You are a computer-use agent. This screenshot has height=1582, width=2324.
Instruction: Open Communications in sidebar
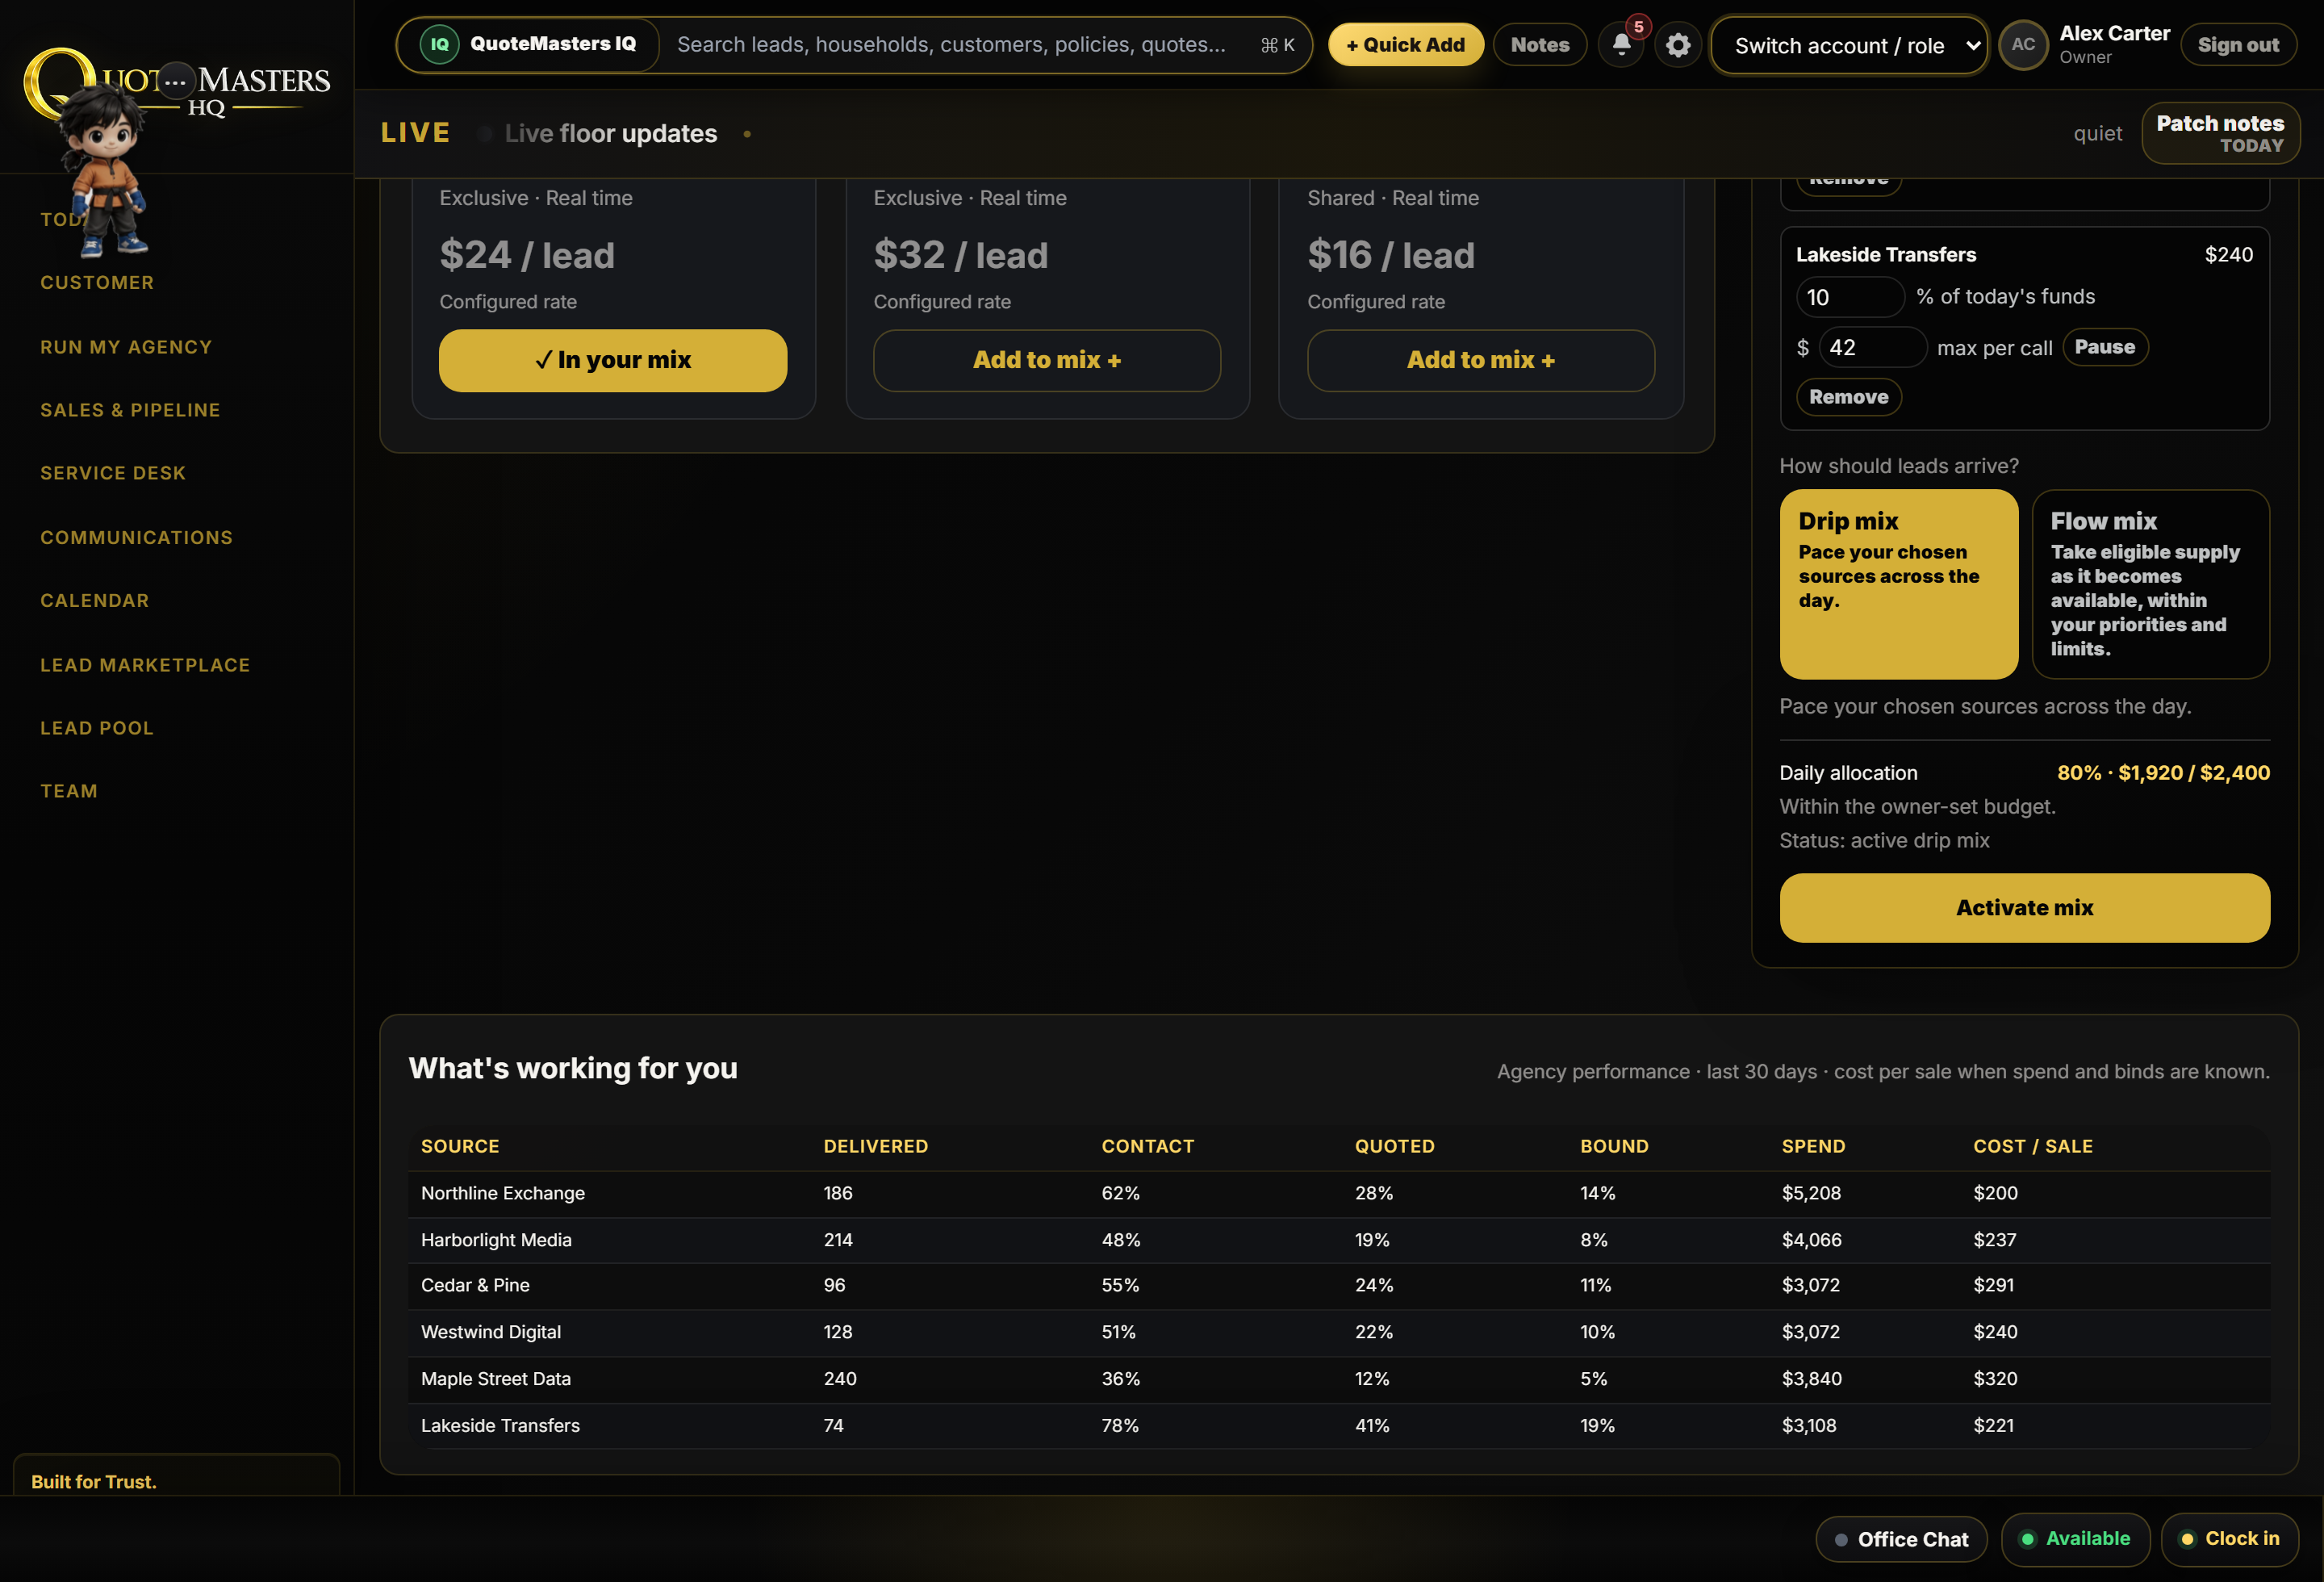click(x=136, y=537)
